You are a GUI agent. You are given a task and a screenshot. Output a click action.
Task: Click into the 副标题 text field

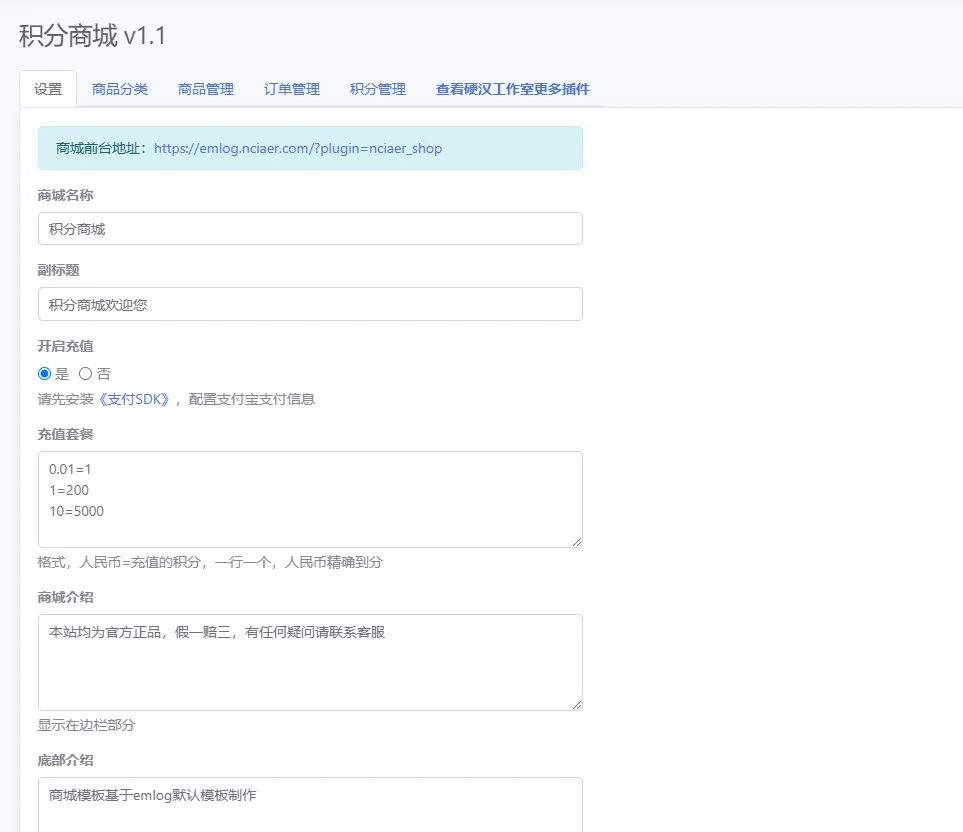click(310, 304)
